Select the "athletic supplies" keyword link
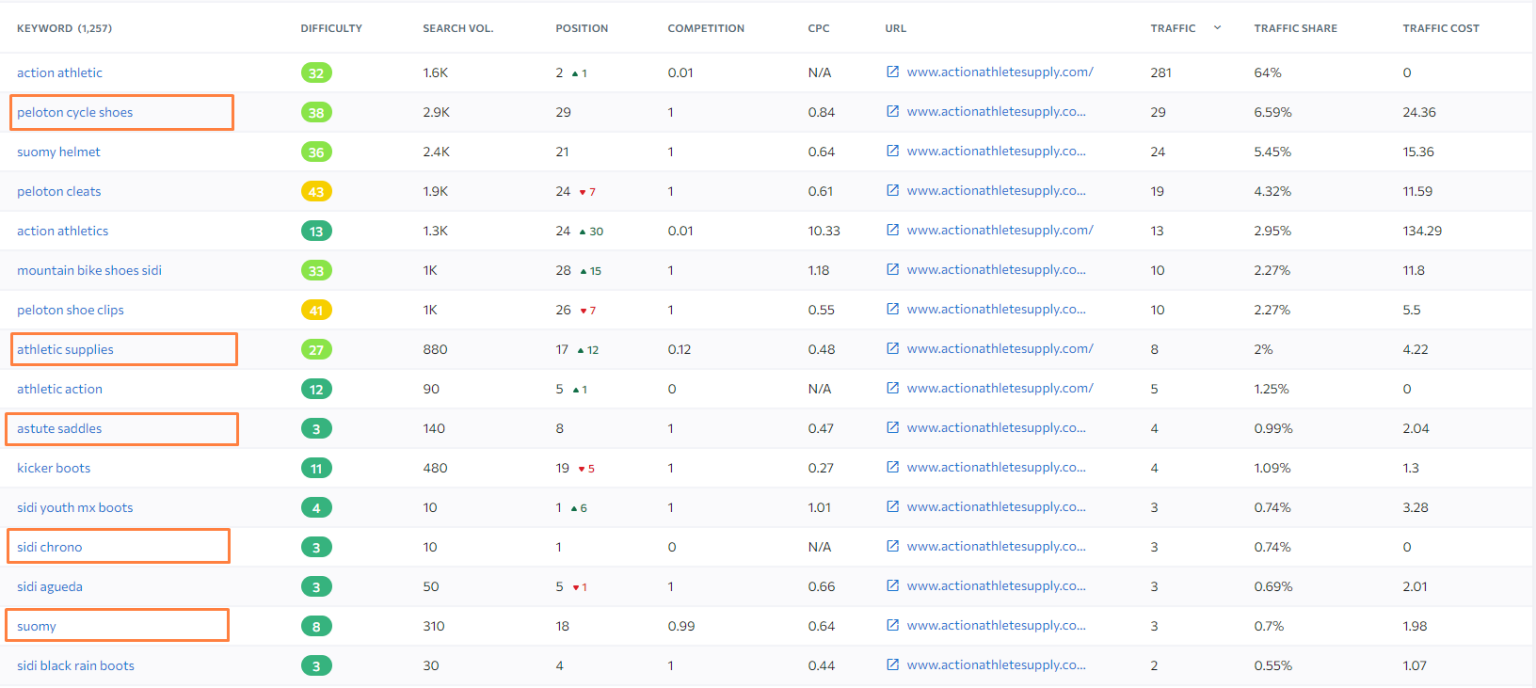1536x688 pixels. 65,349
